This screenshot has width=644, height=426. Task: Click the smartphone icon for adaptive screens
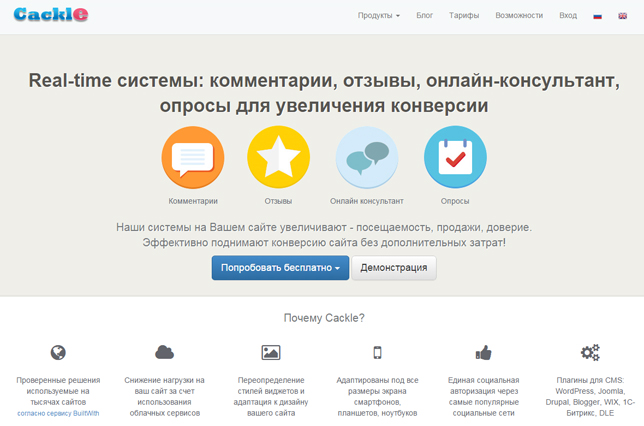[x=377, y=352]
